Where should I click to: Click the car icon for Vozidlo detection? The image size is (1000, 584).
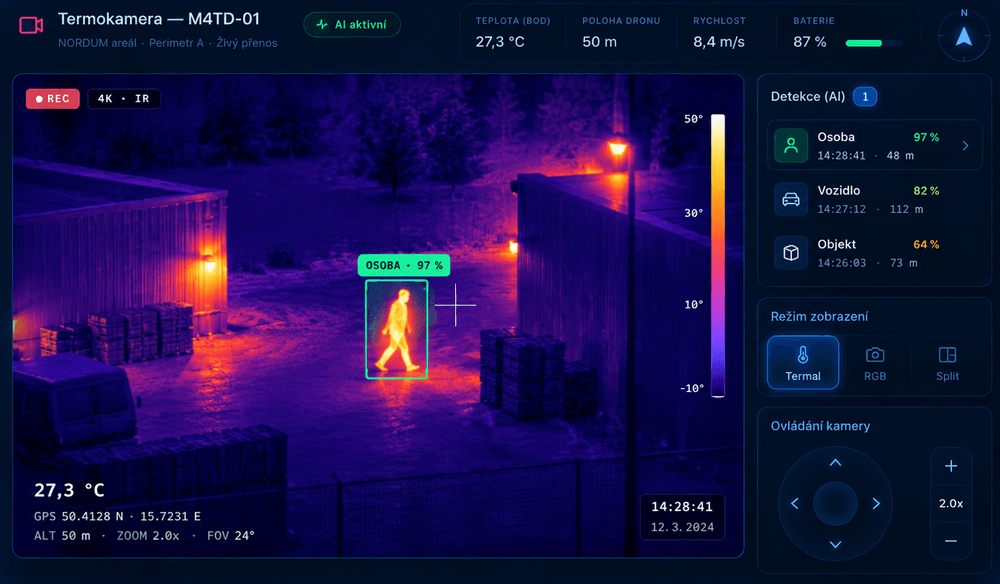pos(791,200)
